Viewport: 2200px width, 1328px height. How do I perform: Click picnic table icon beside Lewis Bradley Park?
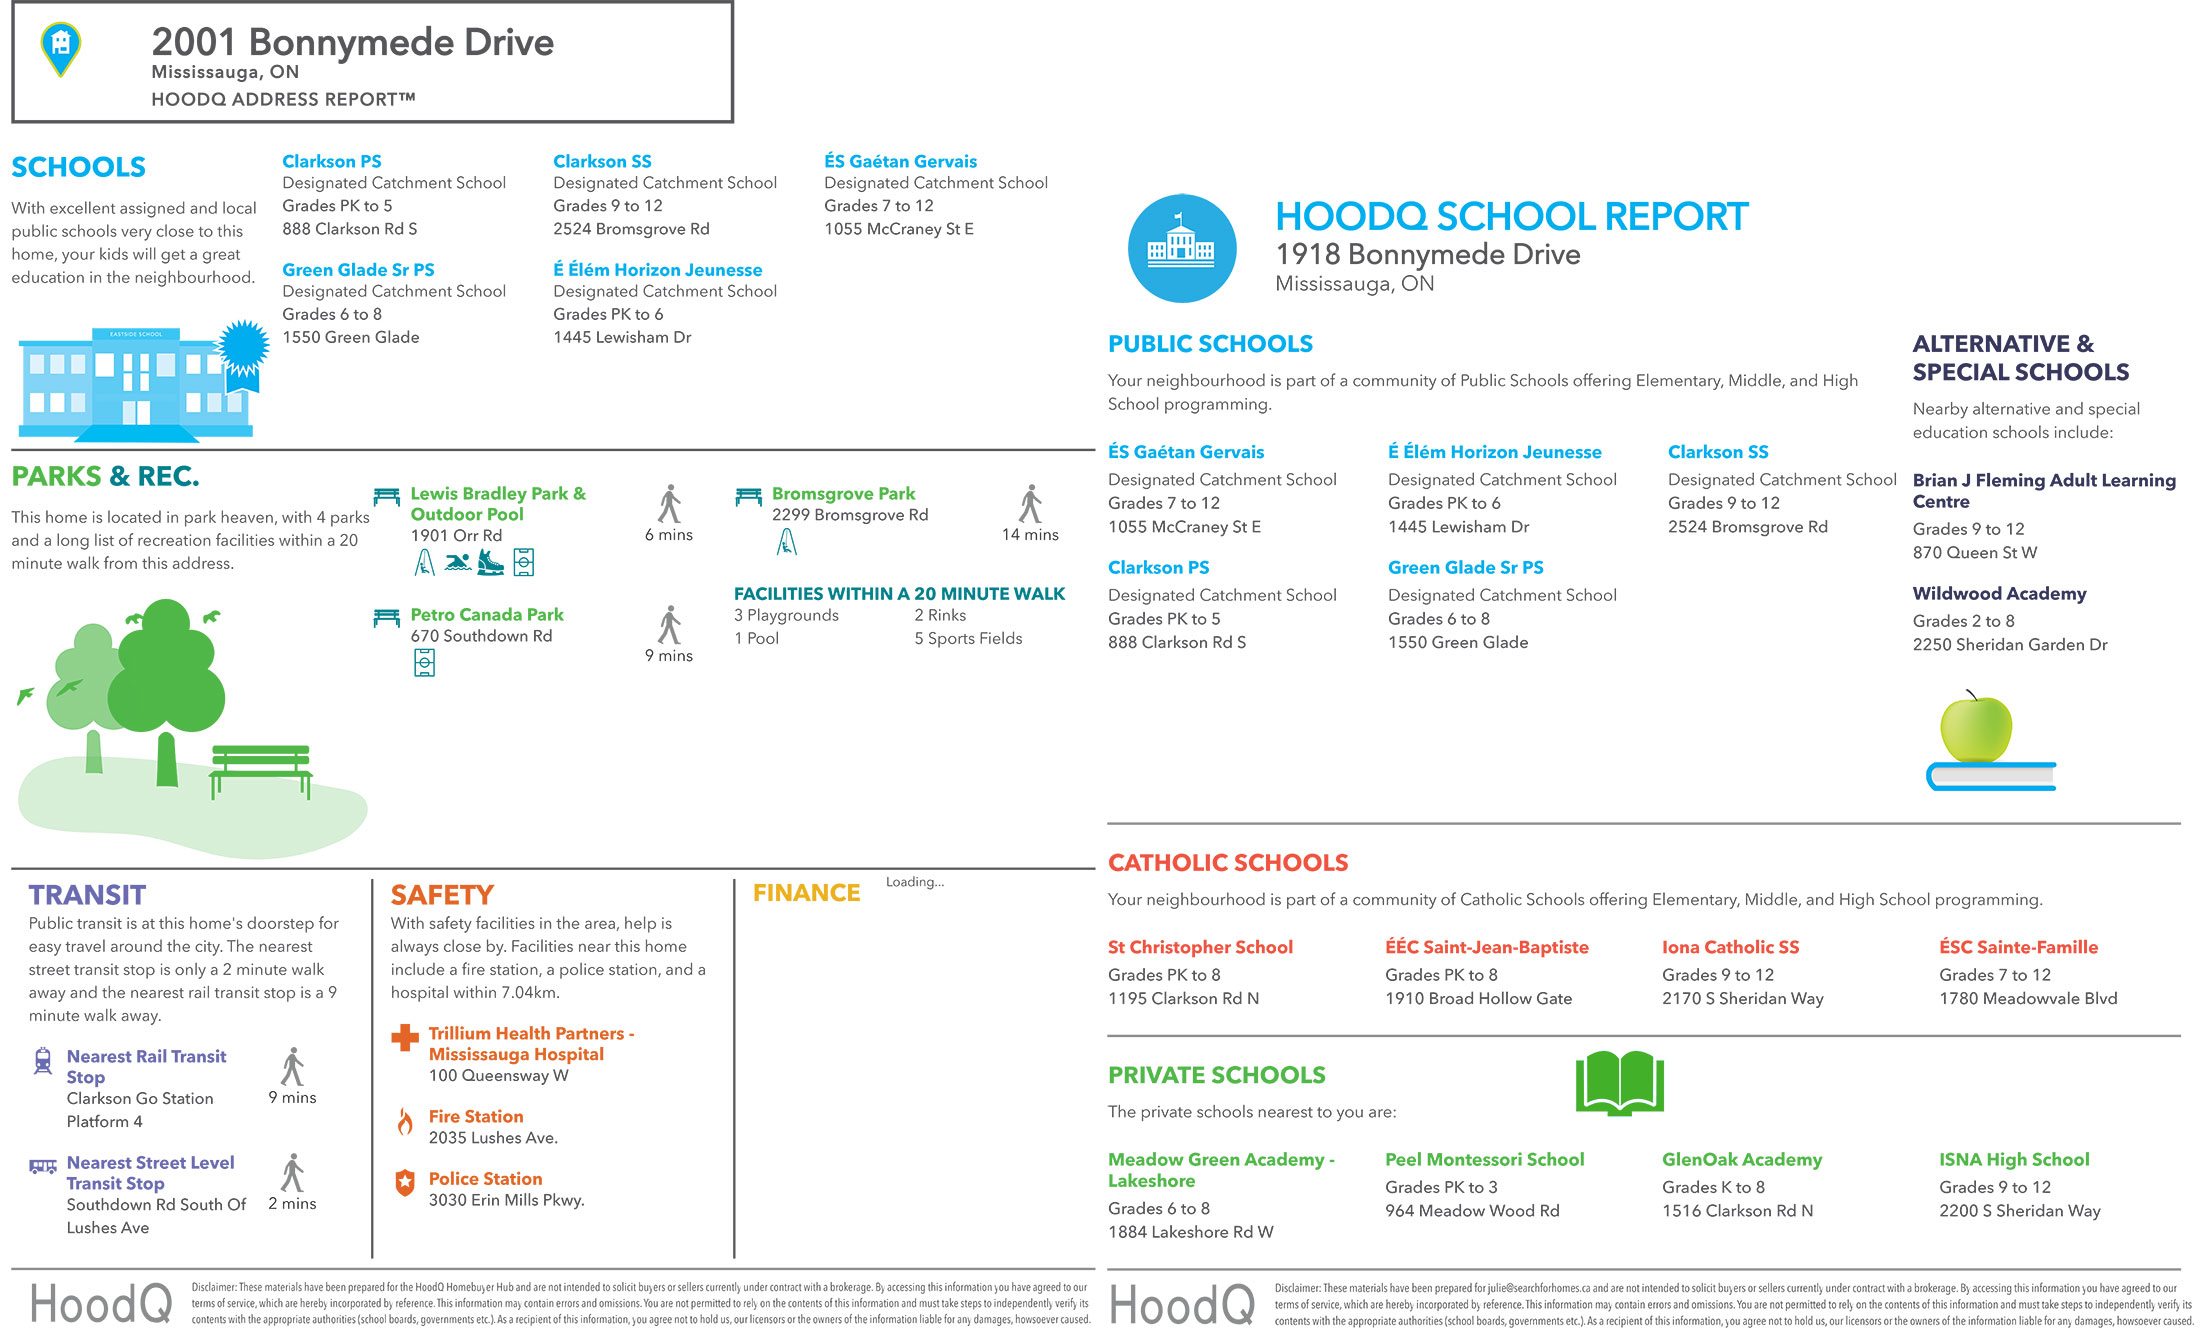tap(386, 496)
